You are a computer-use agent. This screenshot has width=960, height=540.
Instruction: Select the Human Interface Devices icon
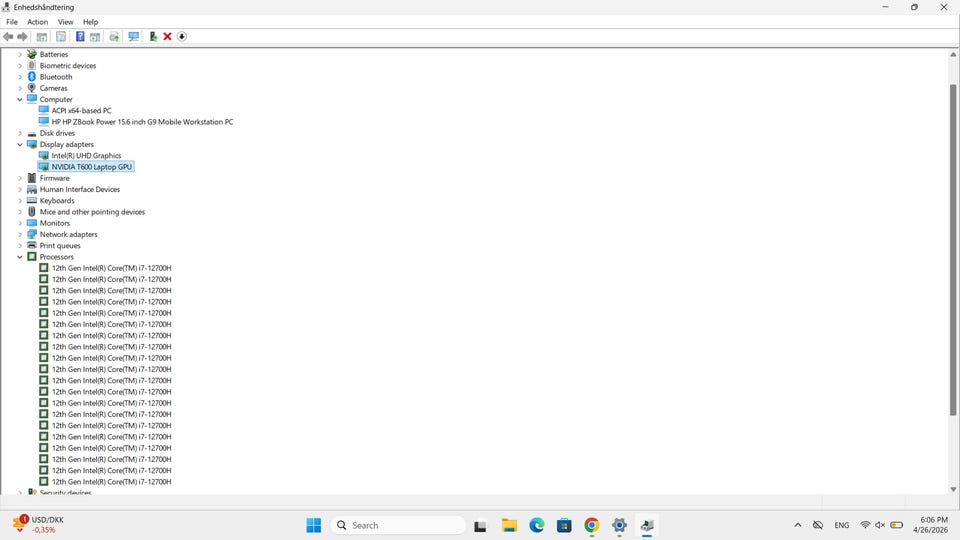click(x=32, y=189)
